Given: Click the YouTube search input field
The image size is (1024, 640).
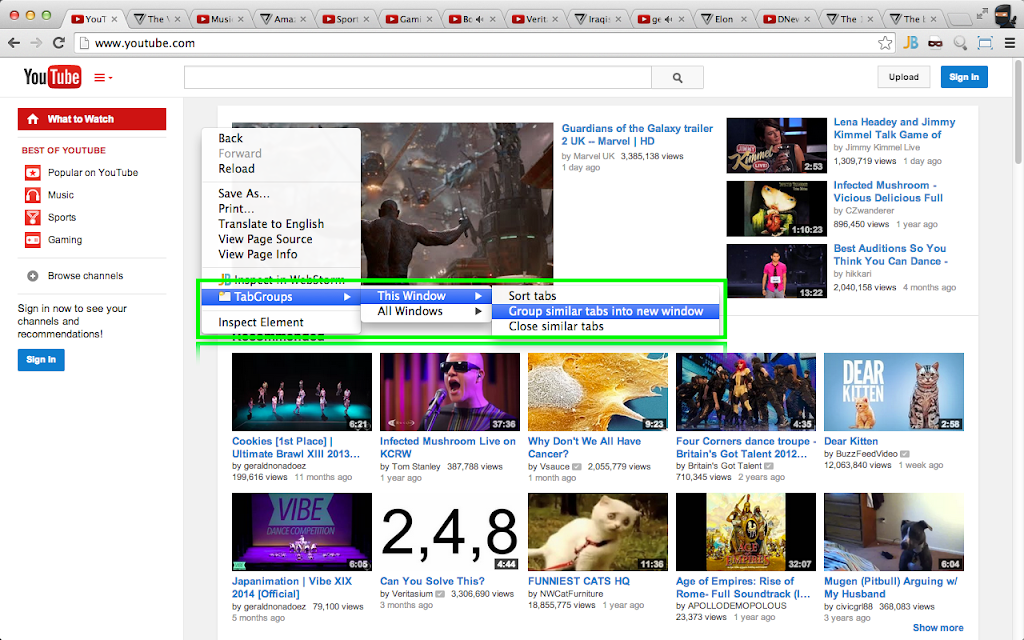Looking at the screenshot, I should click(x=418, y=78).
